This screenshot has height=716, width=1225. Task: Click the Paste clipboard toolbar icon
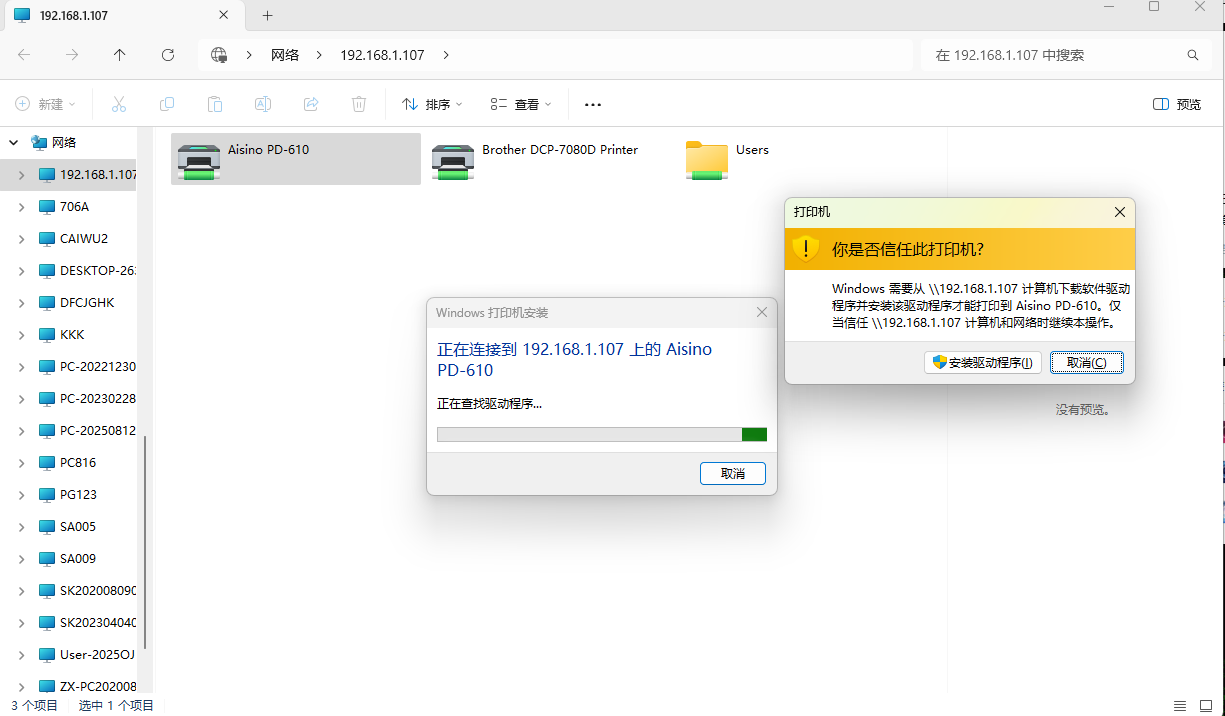[215, 104]
